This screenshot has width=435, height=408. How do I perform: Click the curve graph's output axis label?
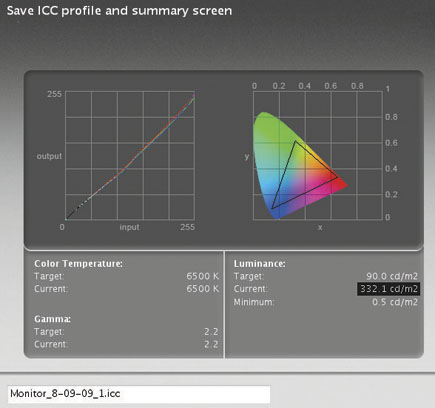pos(49,156)
